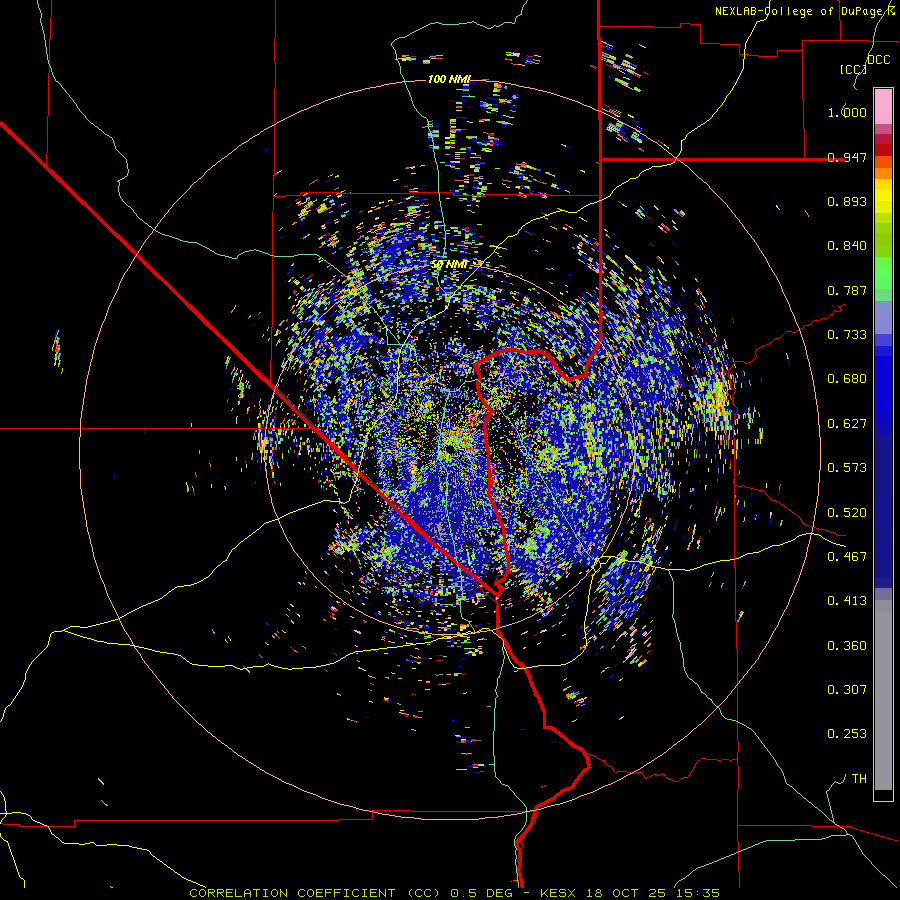Click the 15:35 timestamp in caption
This screenshot has width=900, height=900.
pos(696,893)
